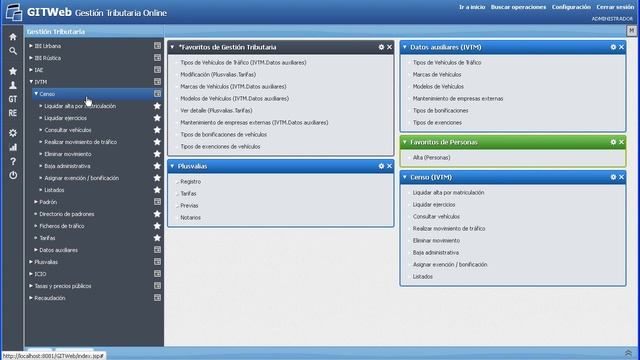
Task: Open settings gear of Favoritos de Personas panel
Action: (x=613, y=142)
